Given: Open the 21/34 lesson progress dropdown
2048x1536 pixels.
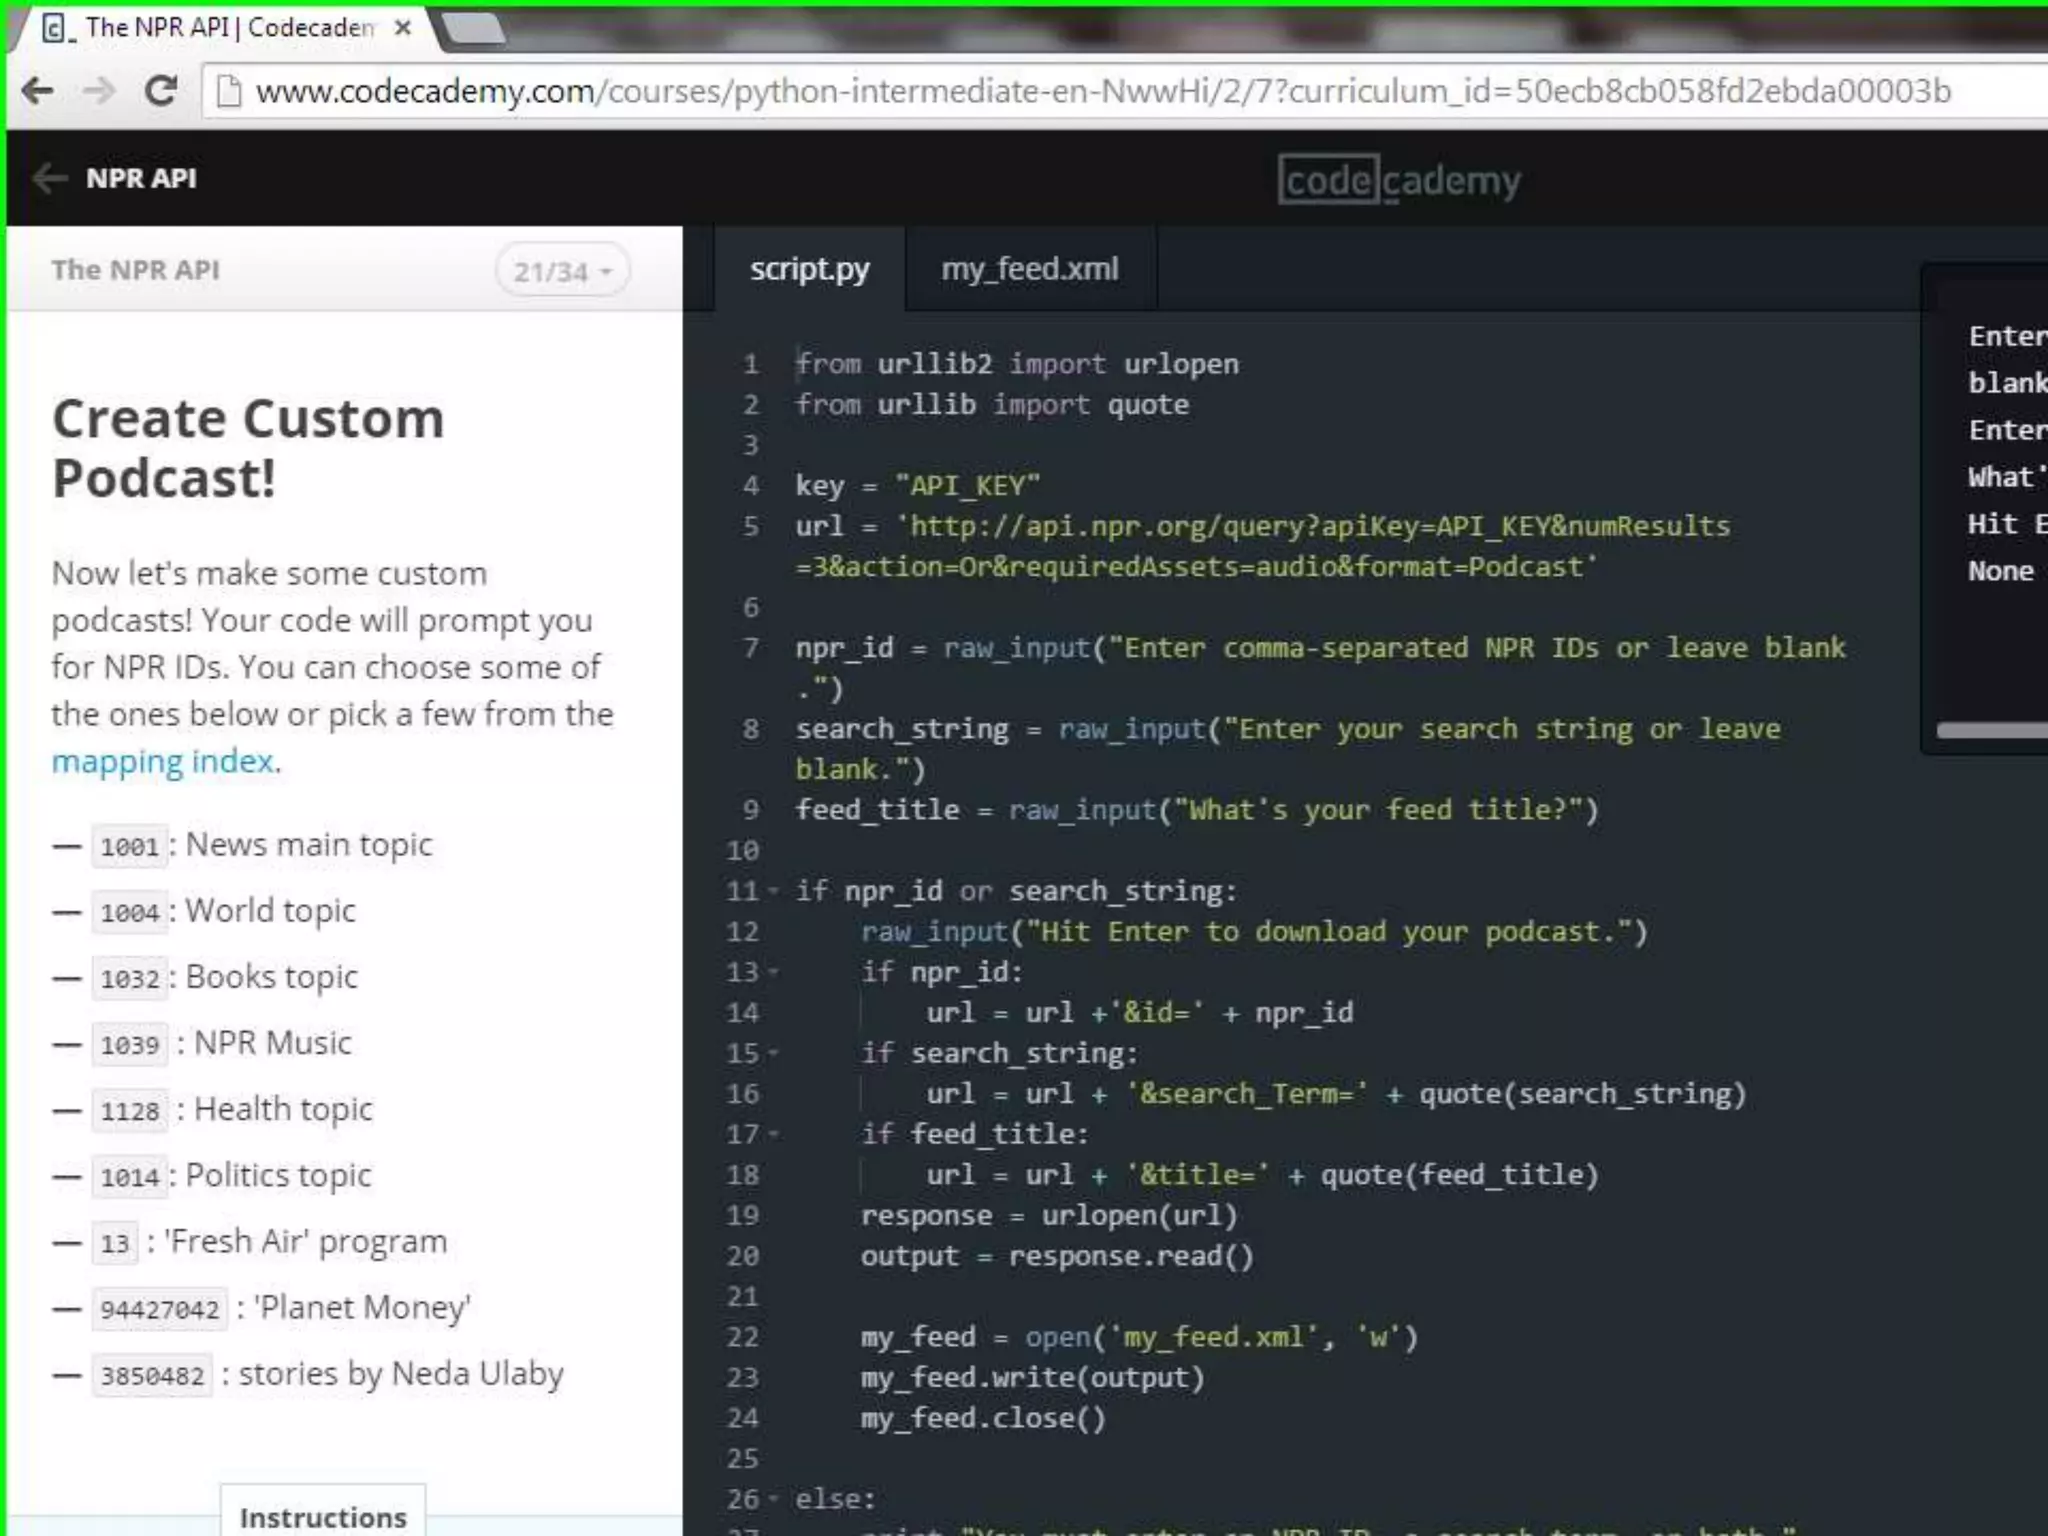Looking at the screenshot, I should [562, 271].
